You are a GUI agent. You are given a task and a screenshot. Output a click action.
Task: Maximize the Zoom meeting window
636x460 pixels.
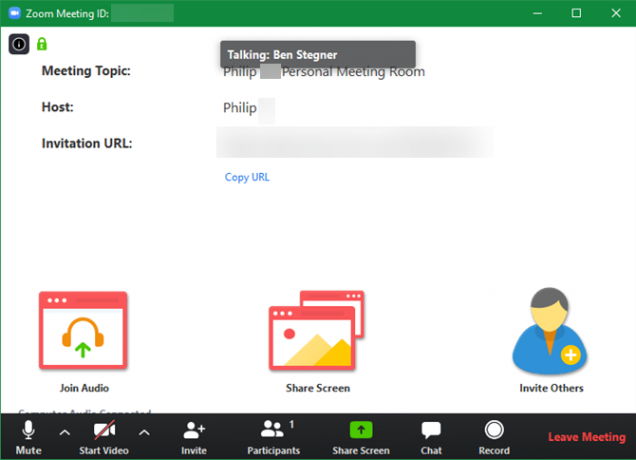pos(576,13)
